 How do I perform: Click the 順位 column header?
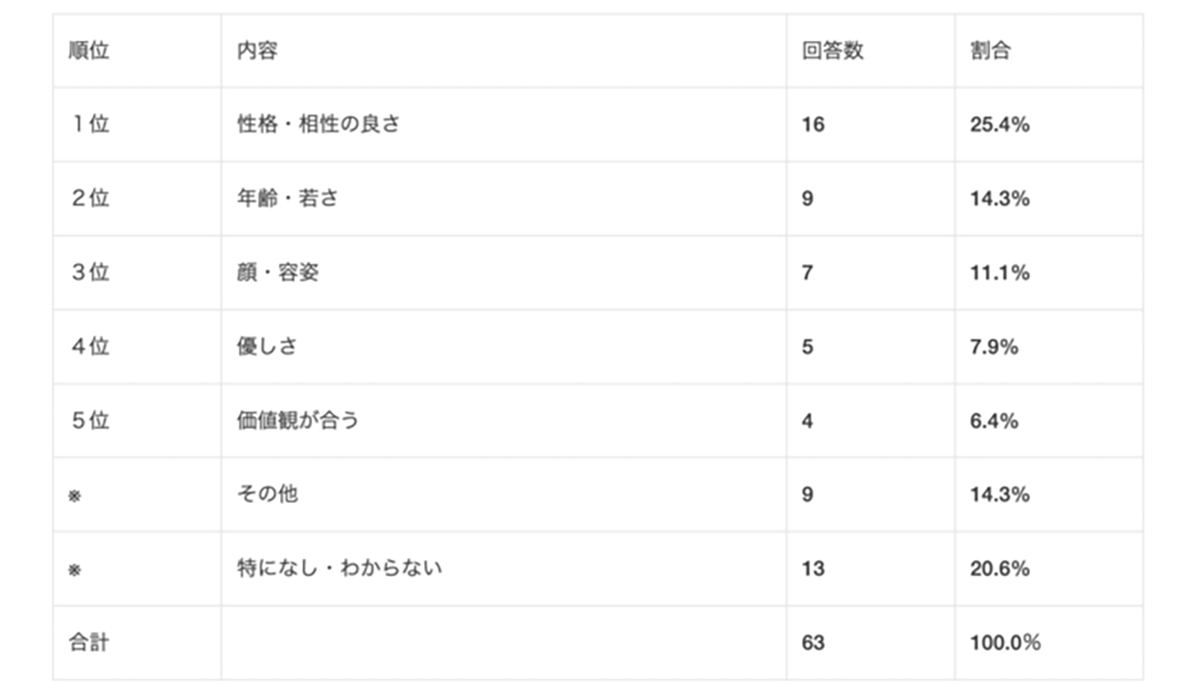pos(89,51)
